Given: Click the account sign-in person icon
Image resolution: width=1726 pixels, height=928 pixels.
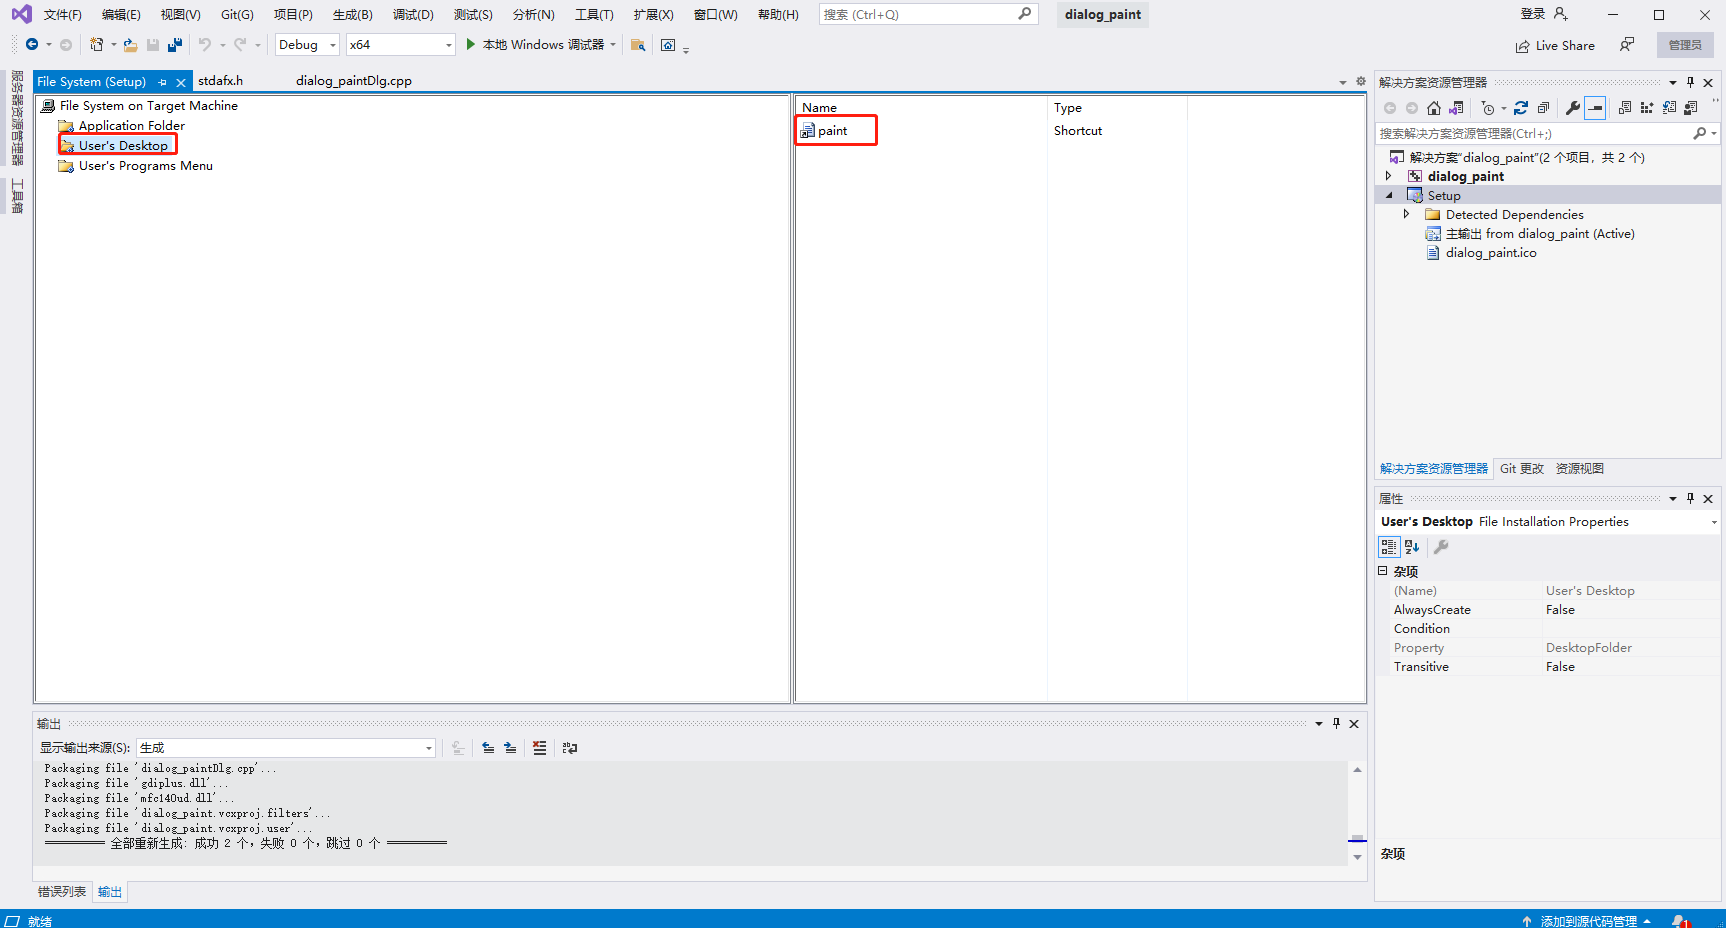Looking at the screenshot, I should point(1561,14).
